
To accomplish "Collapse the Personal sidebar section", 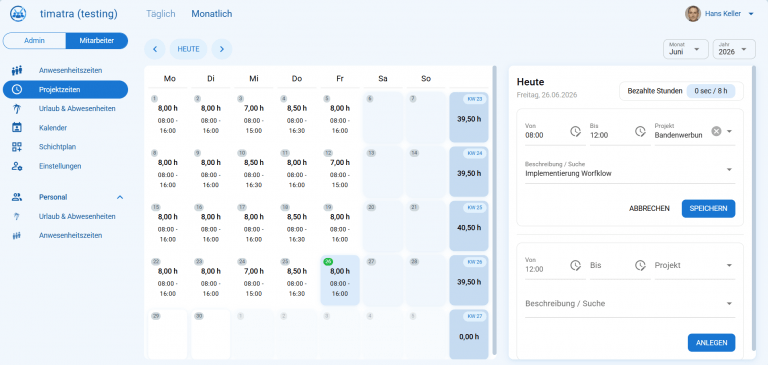I will (x=120, y=197).
